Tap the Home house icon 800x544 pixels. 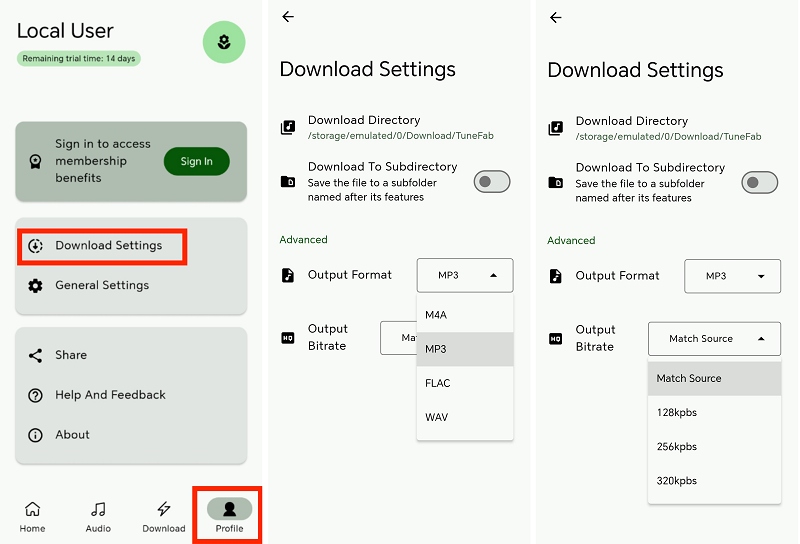coord(32,509)
